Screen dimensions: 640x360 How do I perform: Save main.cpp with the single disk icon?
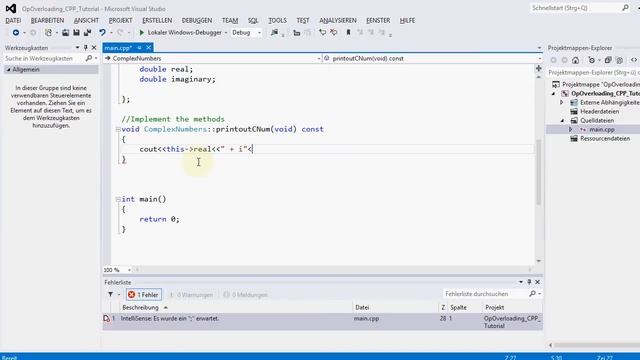click(76, 33)
